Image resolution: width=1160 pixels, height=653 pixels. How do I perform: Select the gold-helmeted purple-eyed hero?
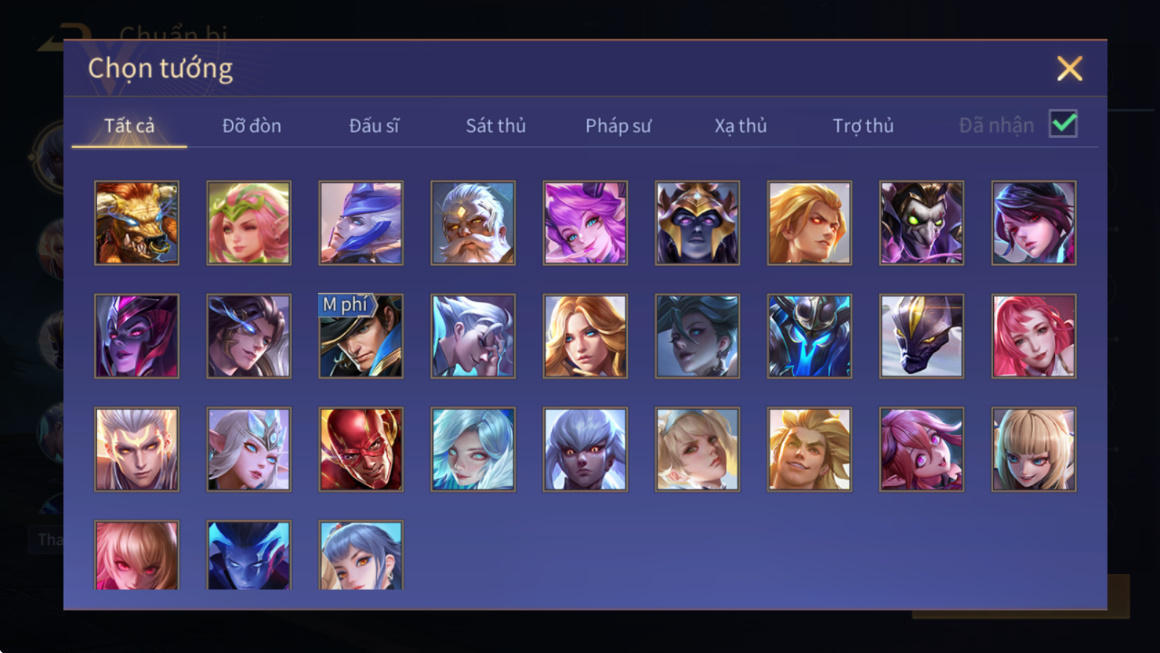click(x=697, y=223)
